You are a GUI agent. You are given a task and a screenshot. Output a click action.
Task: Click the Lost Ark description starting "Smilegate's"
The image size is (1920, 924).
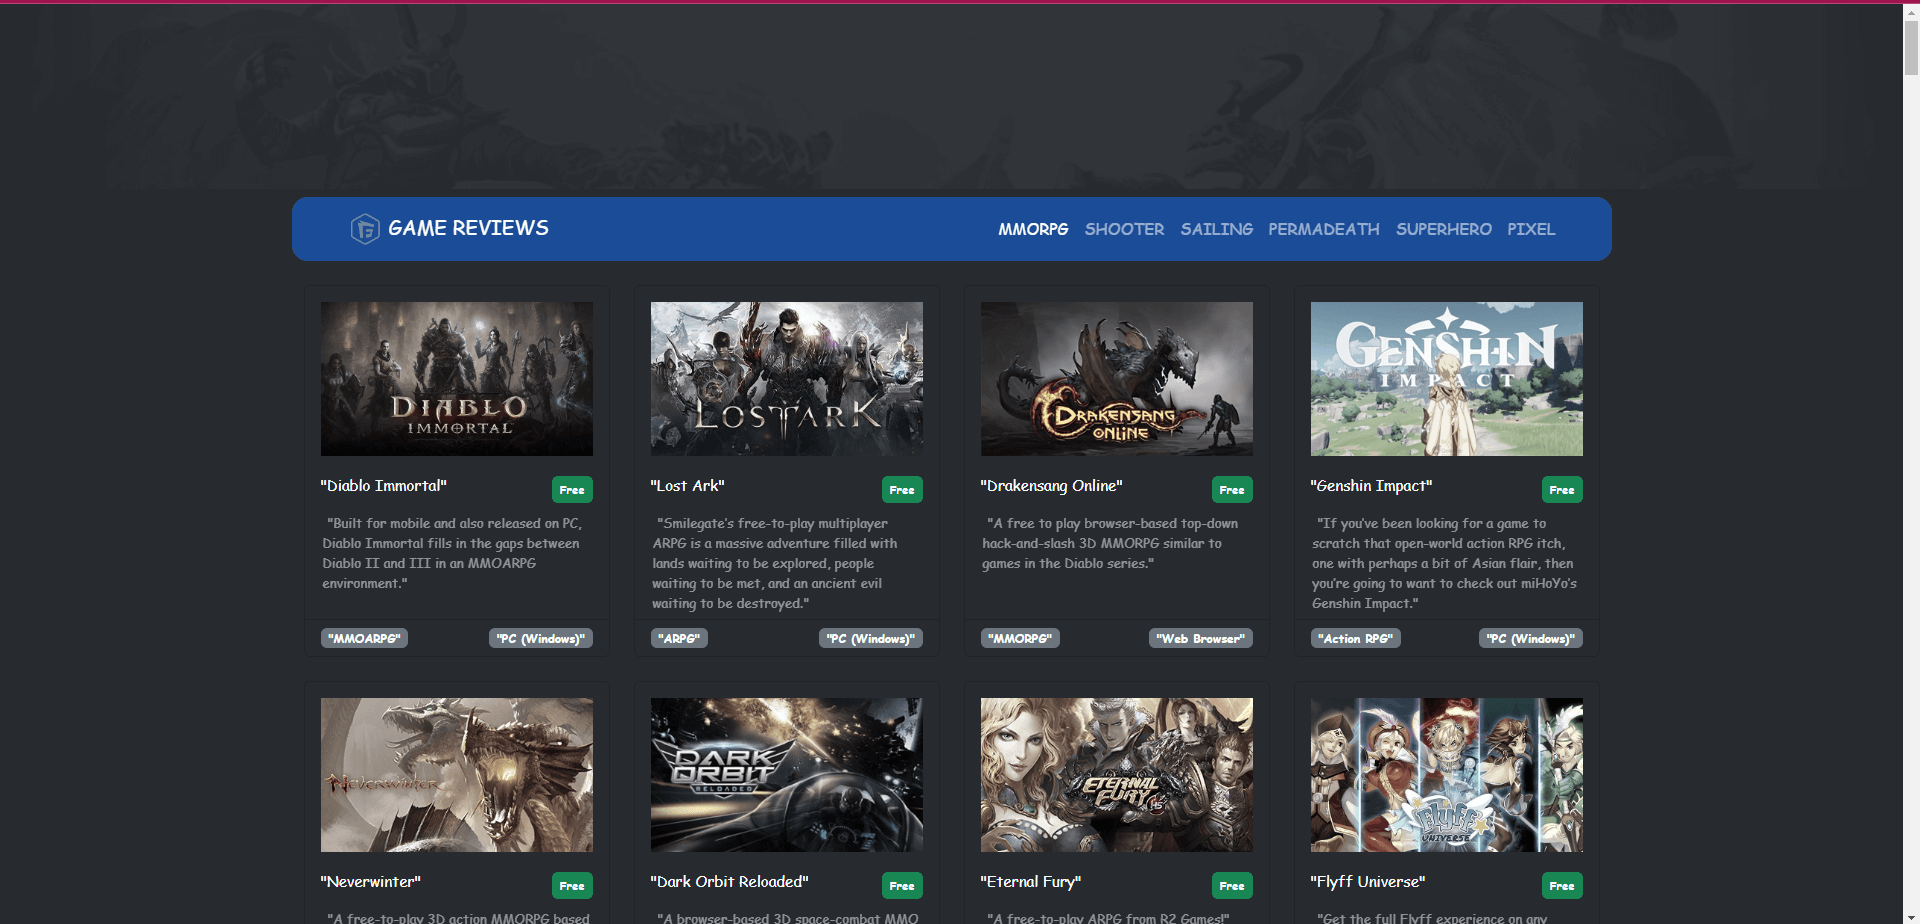click(x=775, y=563)
